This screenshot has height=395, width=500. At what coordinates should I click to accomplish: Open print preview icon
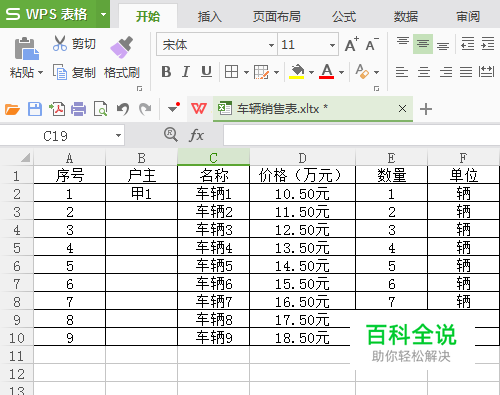coord(100,109)
